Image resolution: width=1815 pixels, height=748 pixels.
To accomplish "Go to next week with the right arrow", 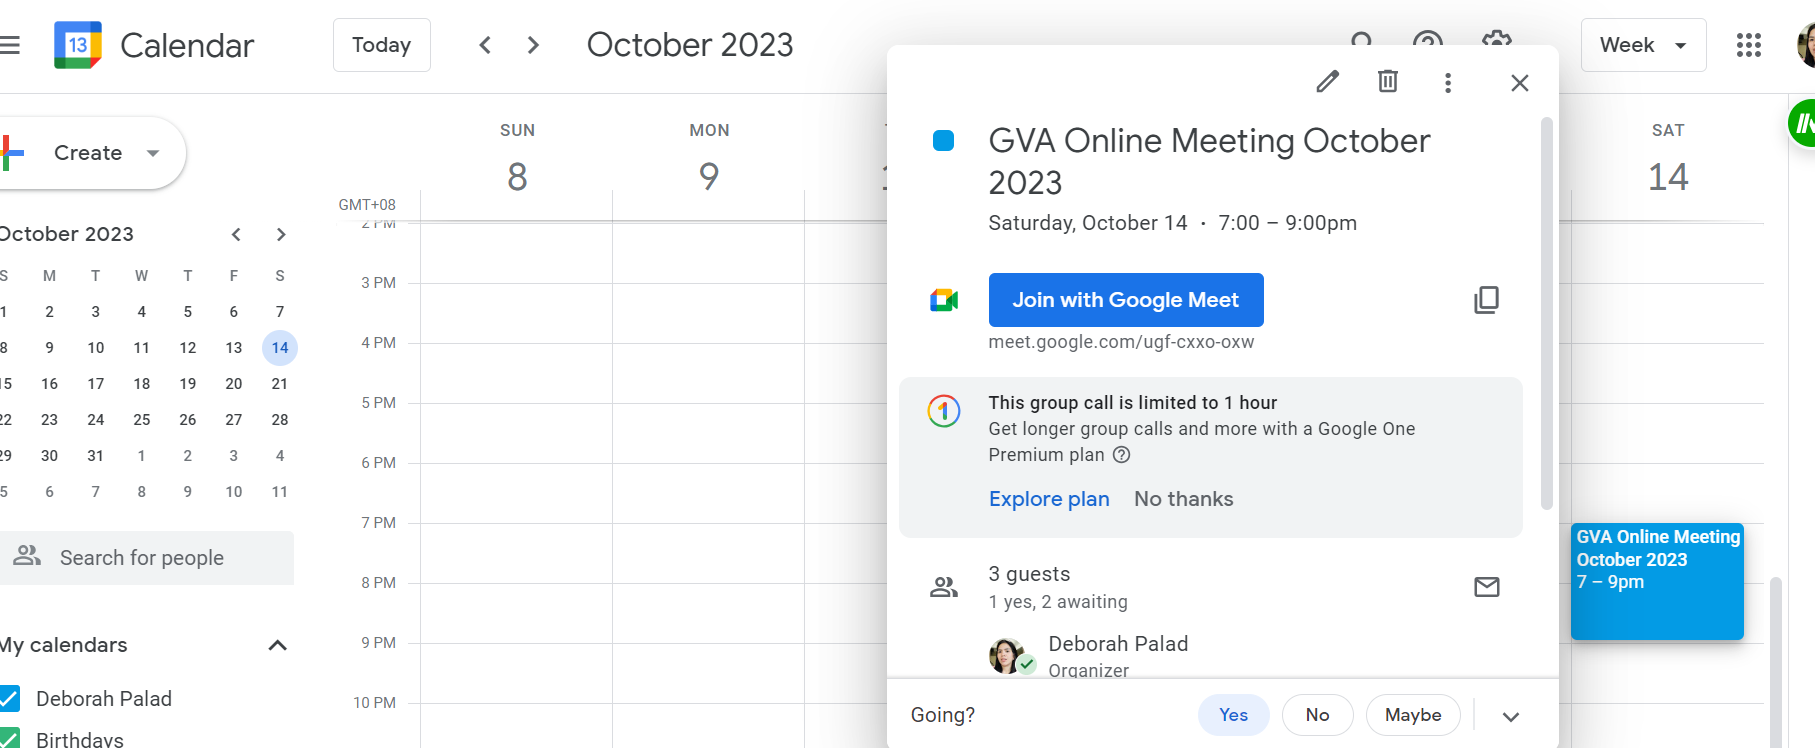I will tap(533, 45).
